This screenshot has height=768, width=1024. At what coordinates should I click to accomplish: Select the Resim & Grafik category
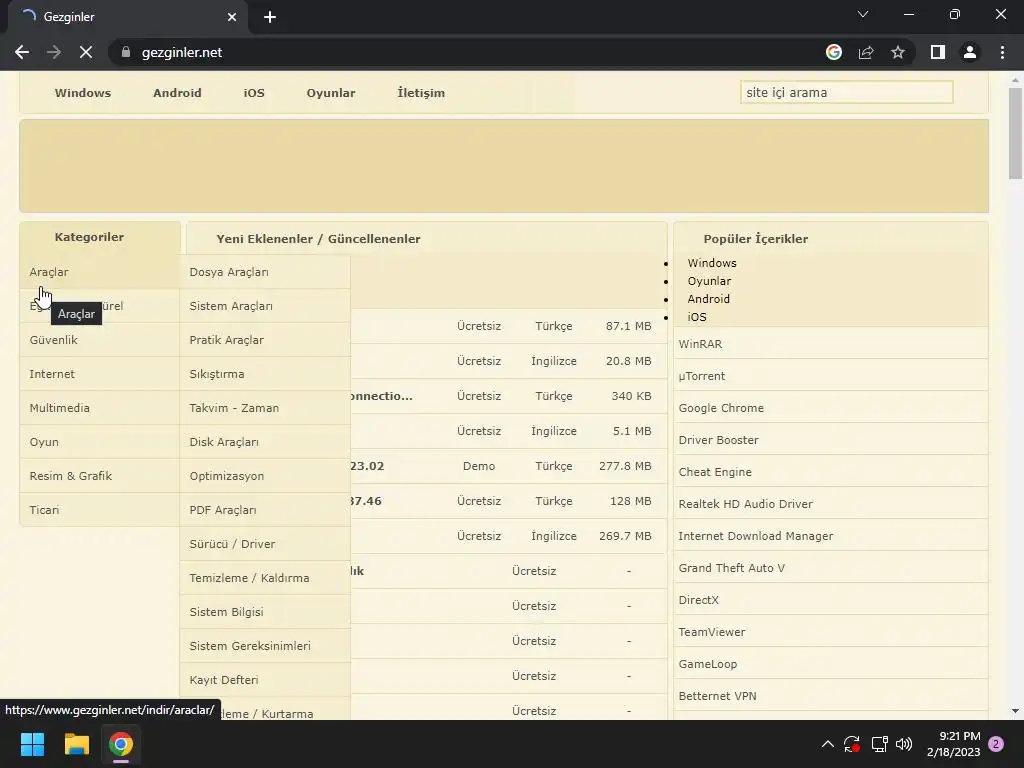(x=100, y=475)
